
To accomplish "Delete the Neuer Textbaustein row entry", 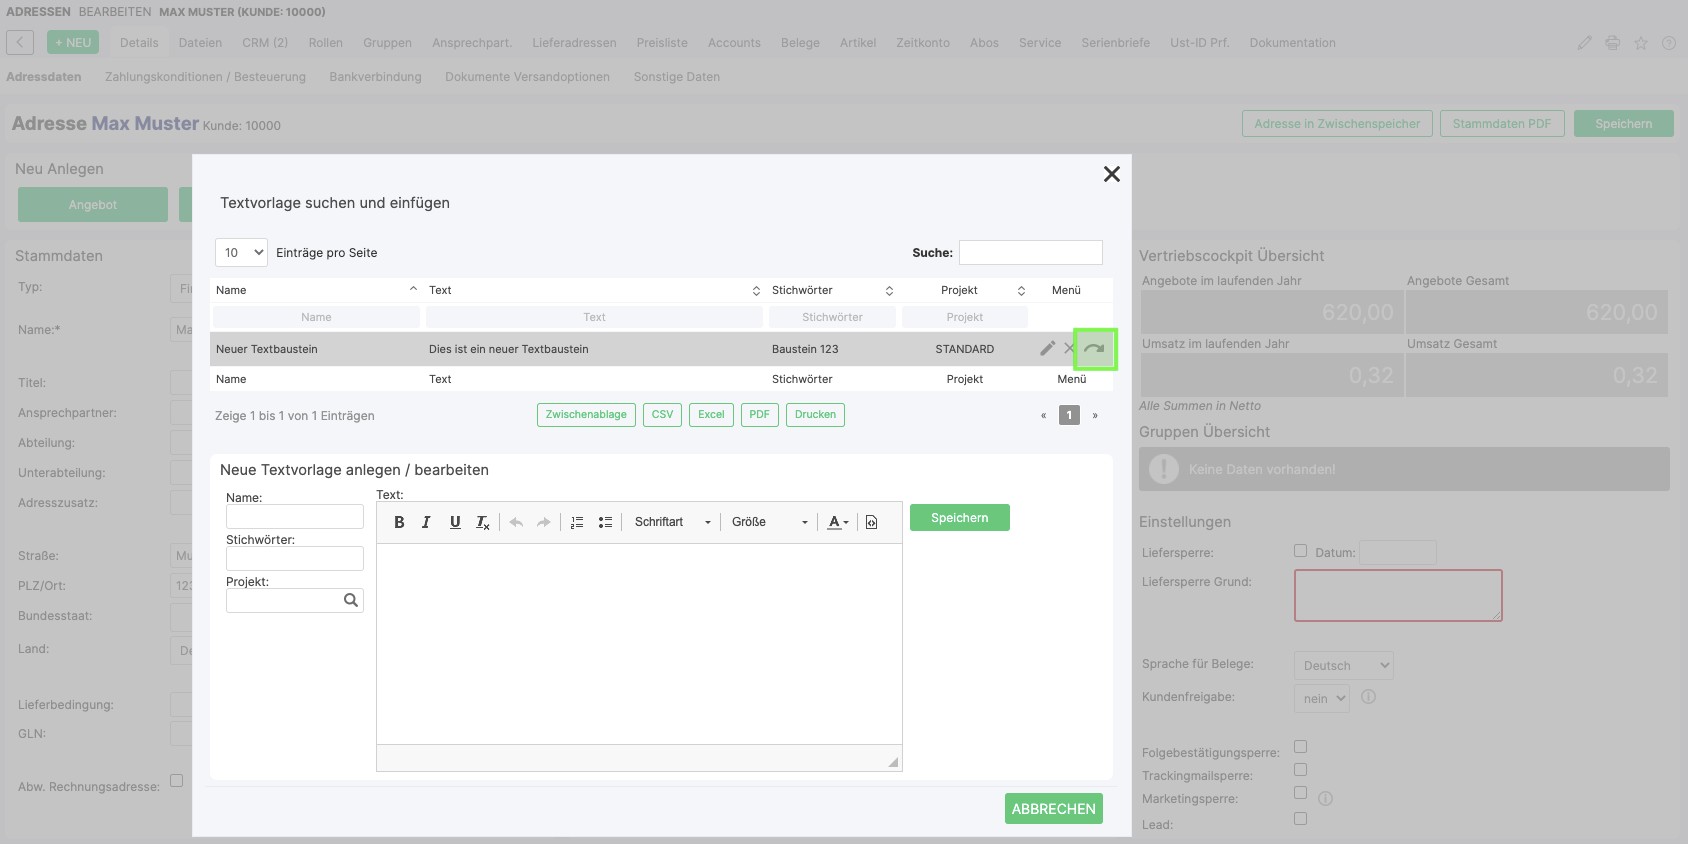I will [1069, 349].
